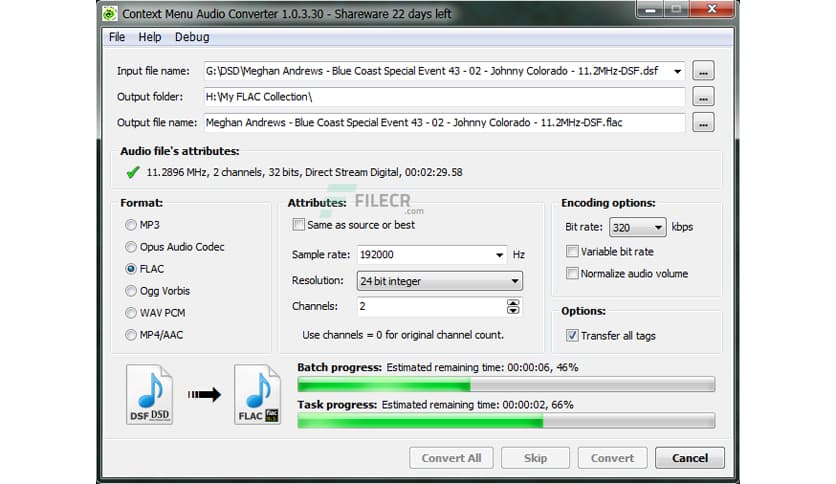Open the Sample rate dropdown
The height and width of the screenshot is (484, 836).
click(499, 255)
